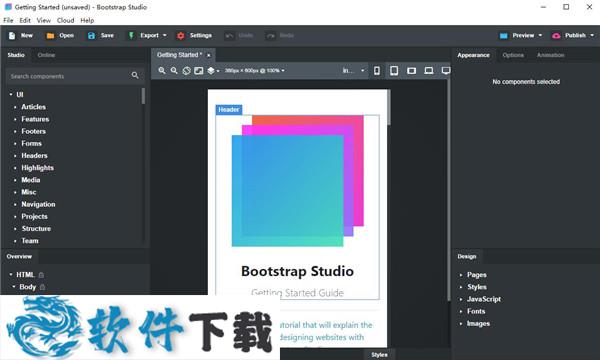600x360 pixels.
Task: Switch to the Online components tab
Action: click(x=46, y=55)
